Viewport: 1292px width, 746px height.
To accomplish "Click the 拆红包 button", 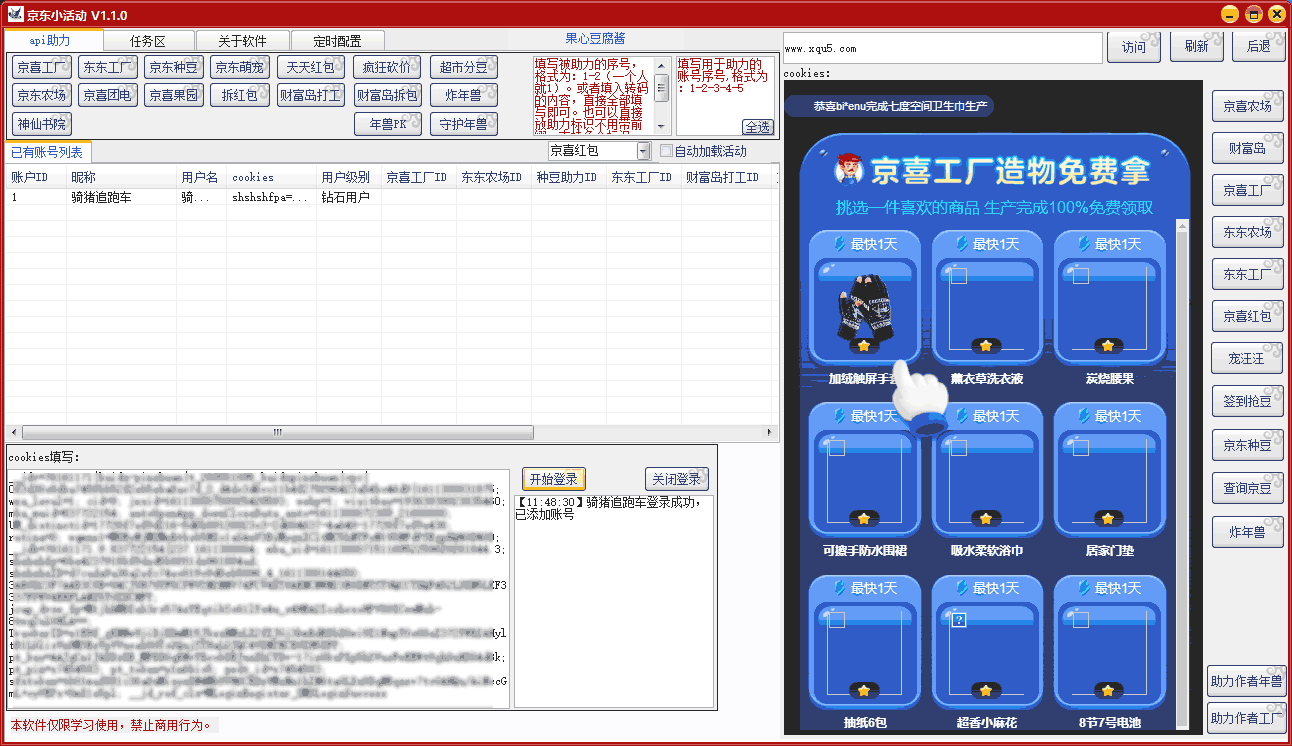I will pos(240,96).
